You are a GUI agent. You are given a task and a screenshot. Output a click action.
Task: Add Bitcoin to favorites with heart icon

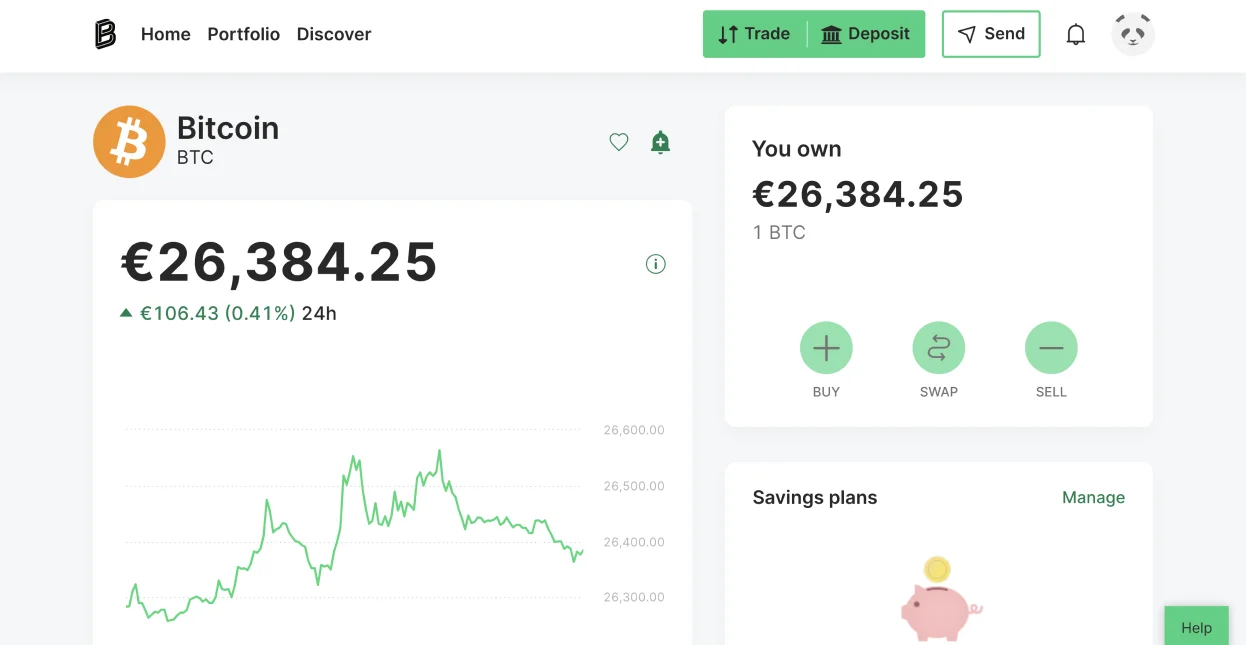point(619,142)
